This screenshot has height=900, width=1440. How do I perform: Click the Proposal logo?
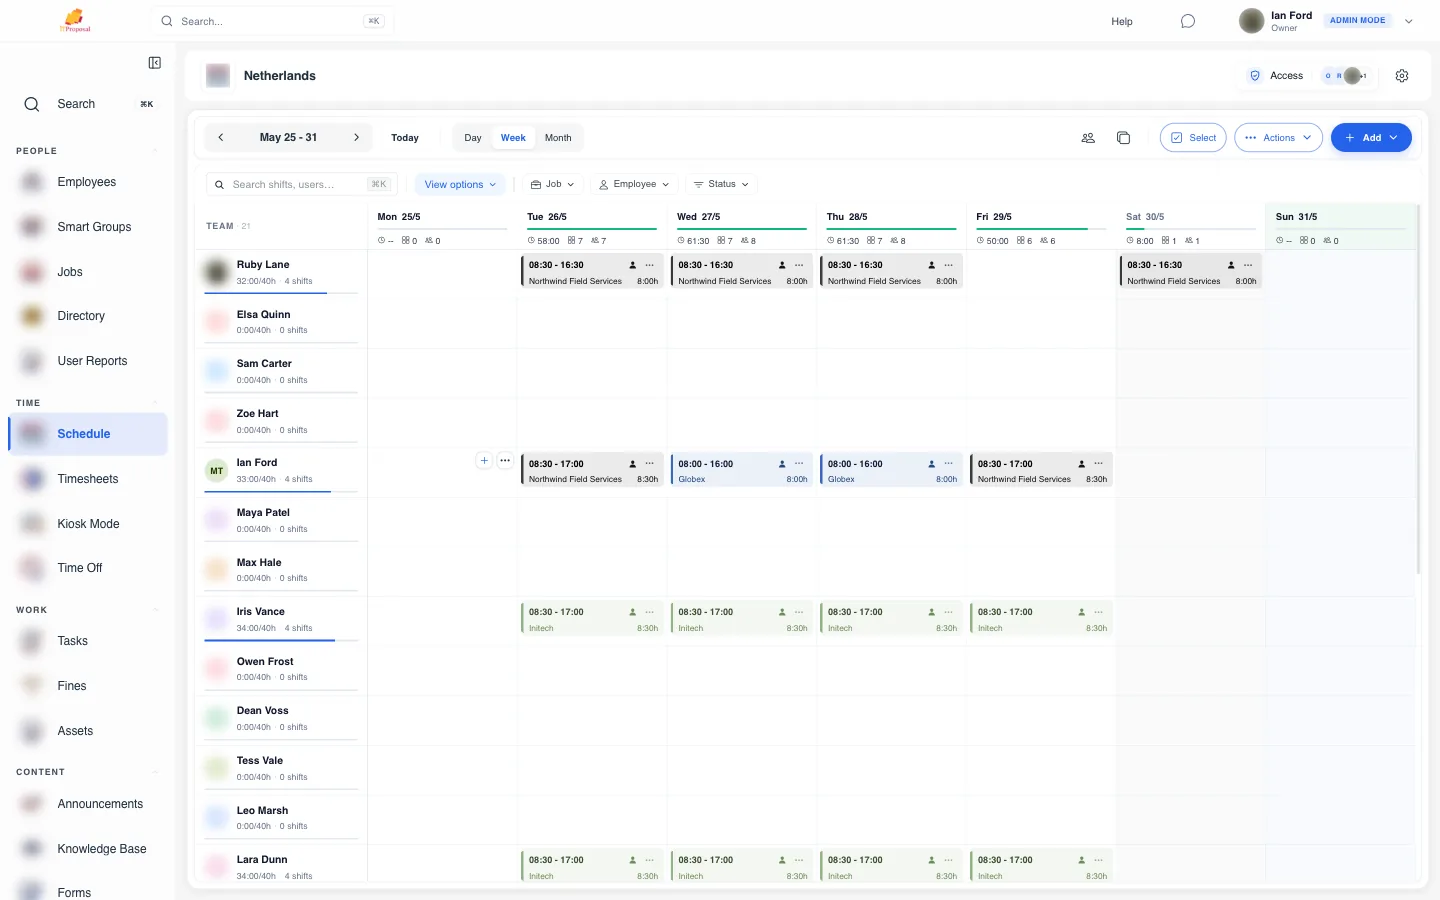click(75, 20)
